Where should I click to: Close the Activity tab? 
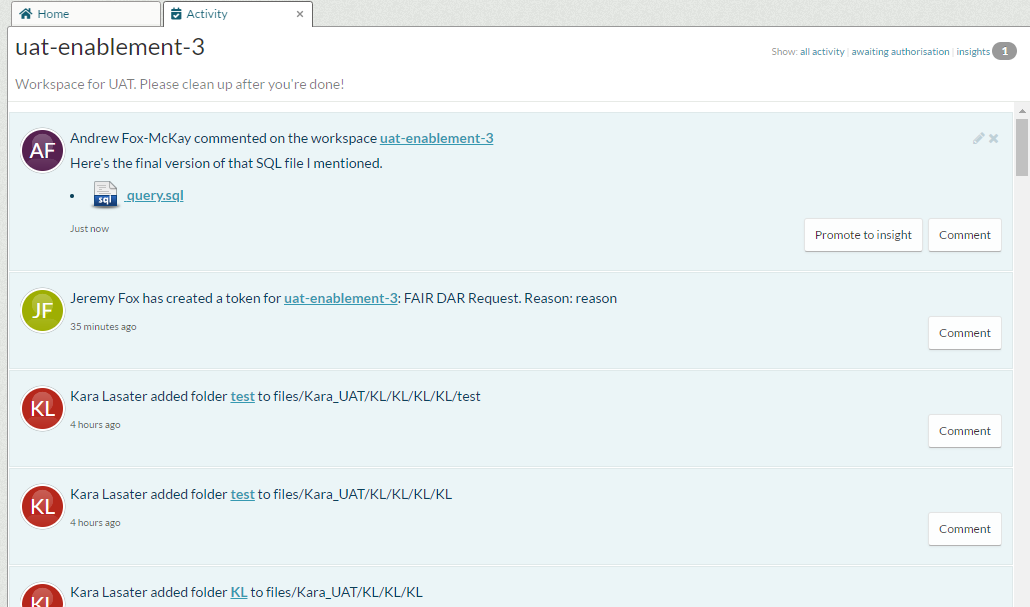[x=299, y=13]
